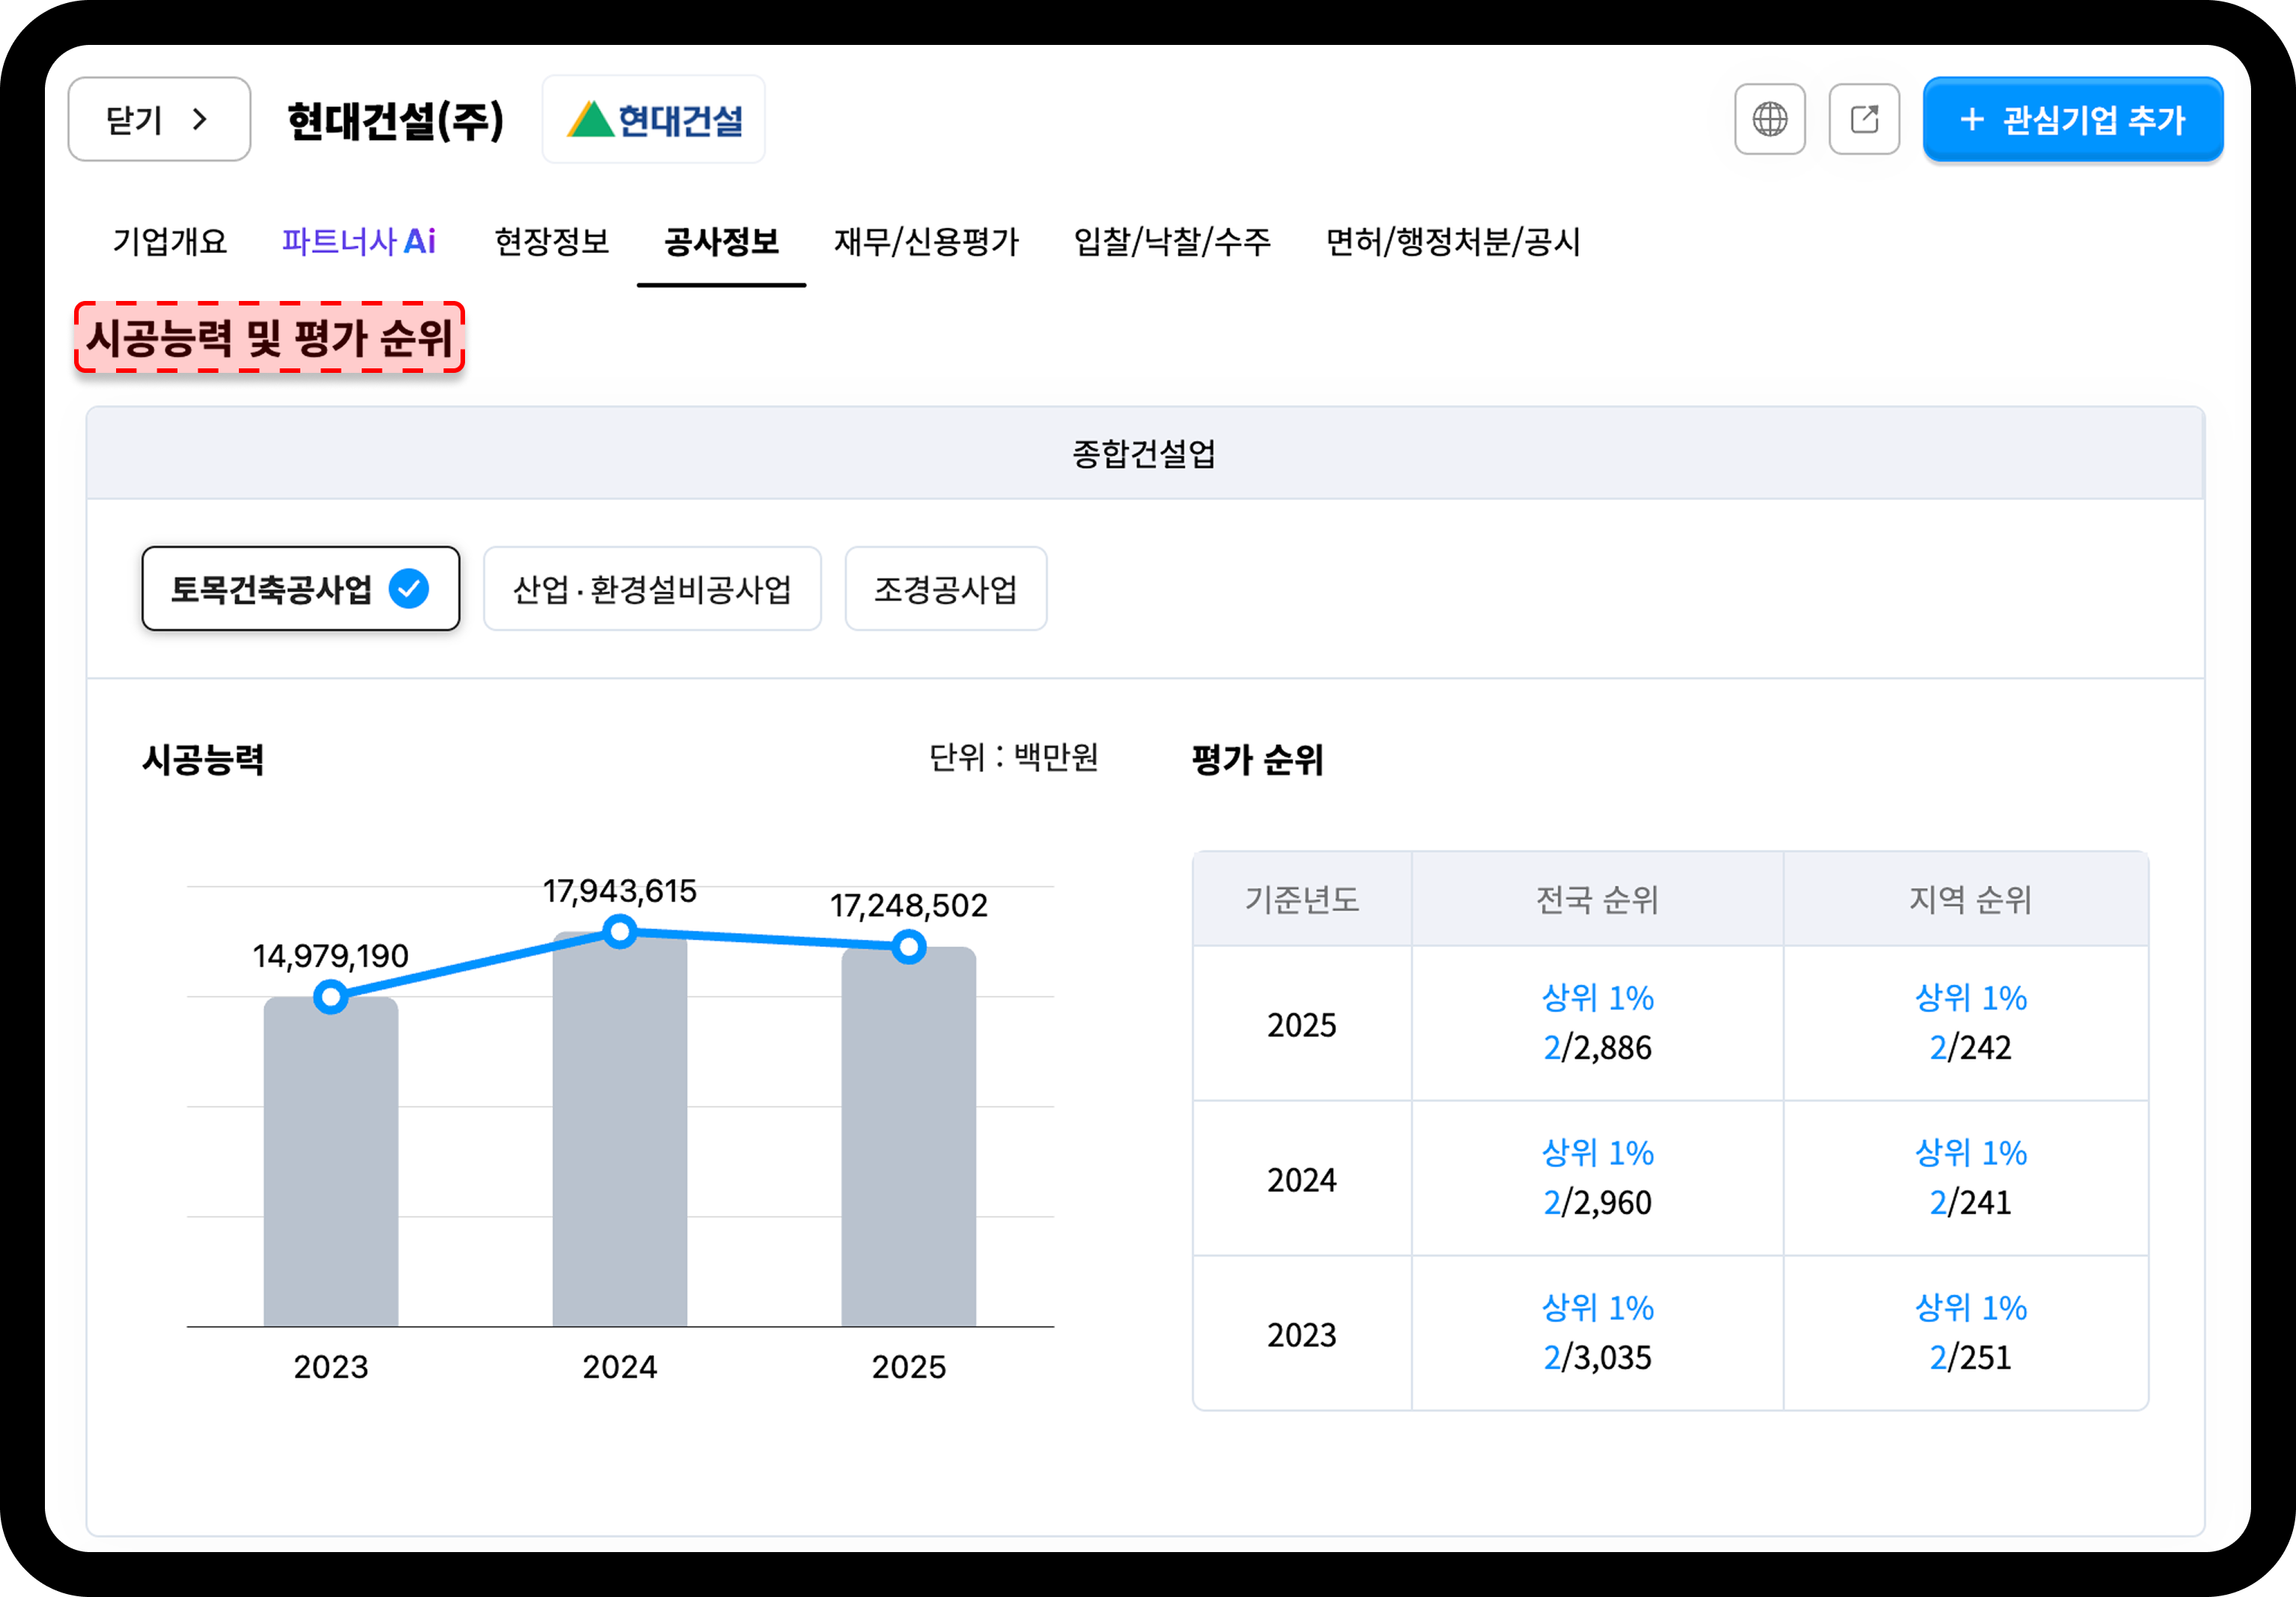
Task: Click the 현대건설 logo image
Action: (654, 119)
